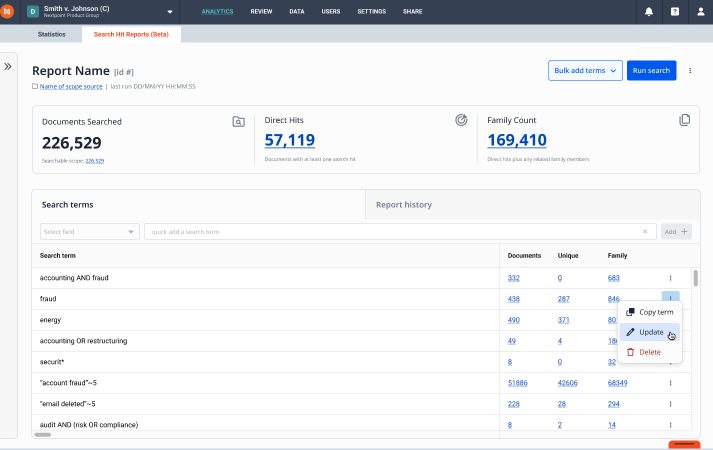713x450 pixels.
Task: Click the orange widget button at bottom corner
Action: click(x=684, y=445)
